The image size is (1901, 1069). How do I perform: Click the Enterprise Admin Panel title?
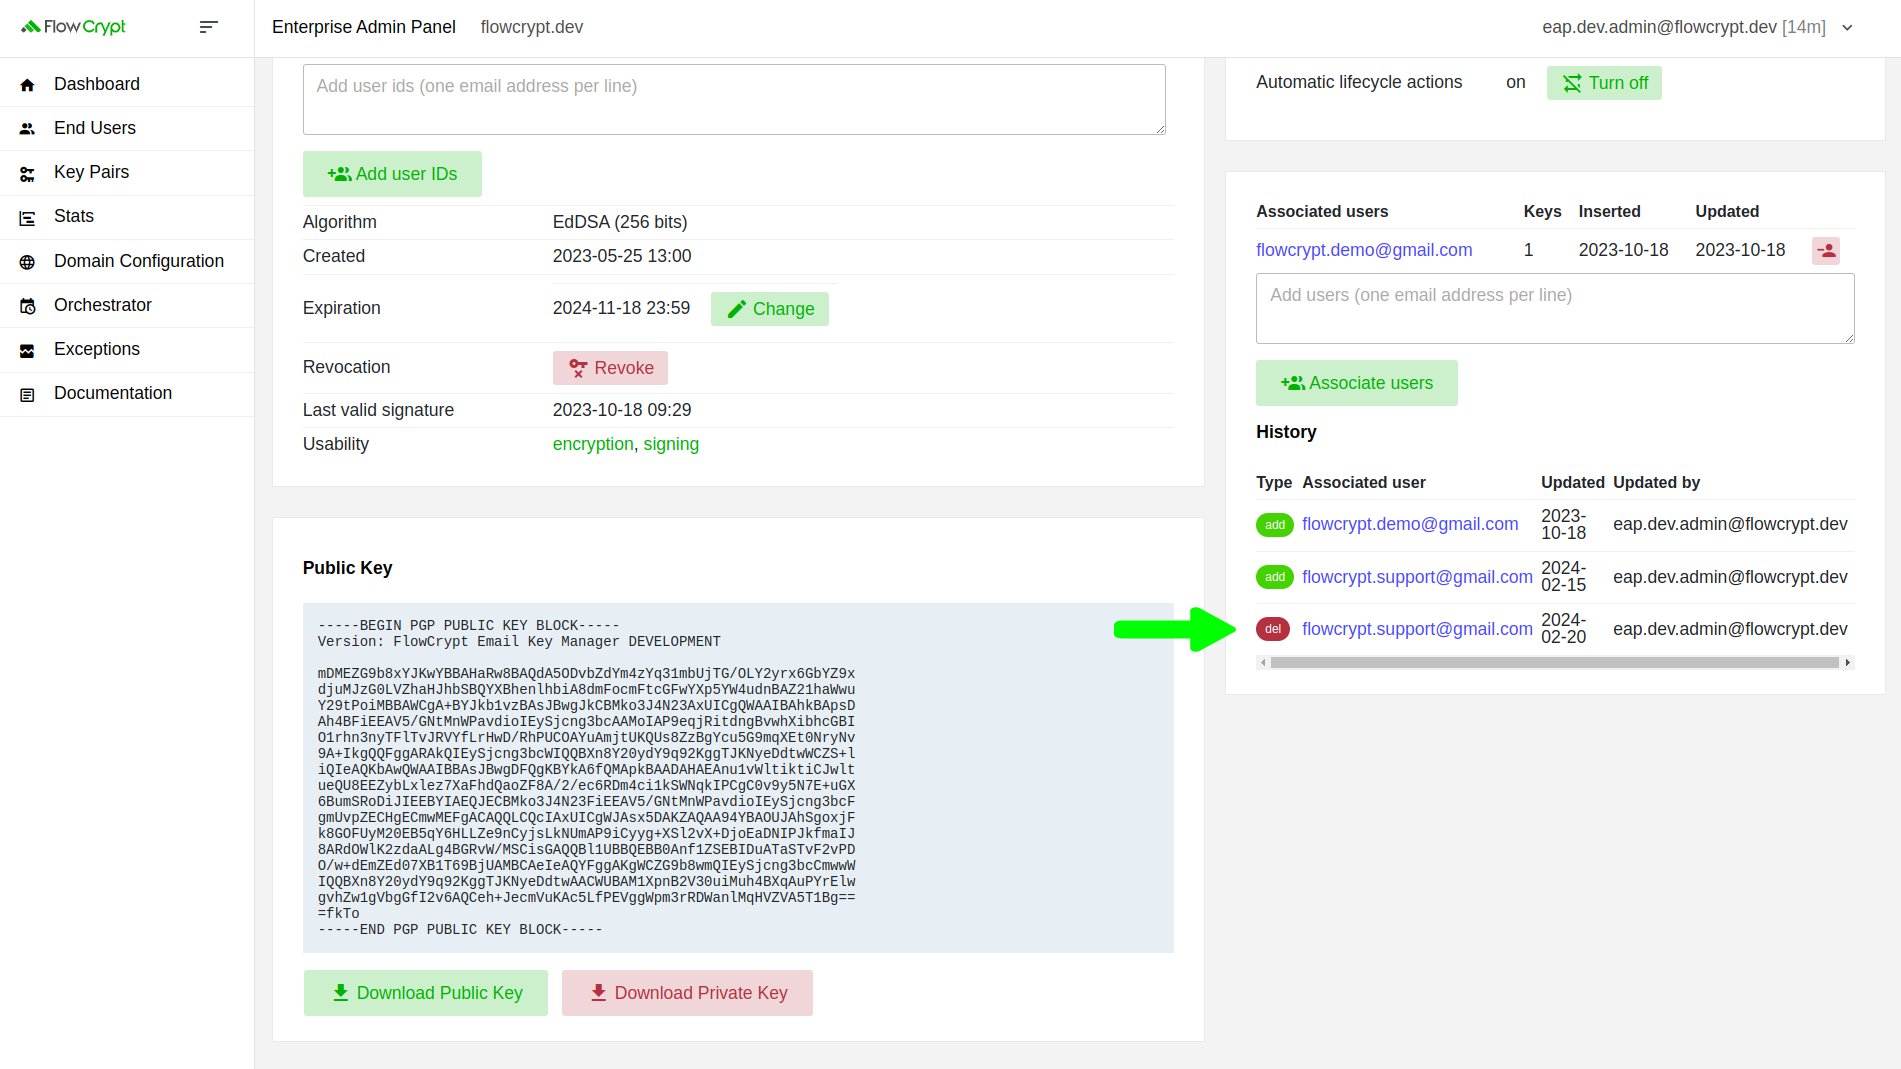(364, 27)
